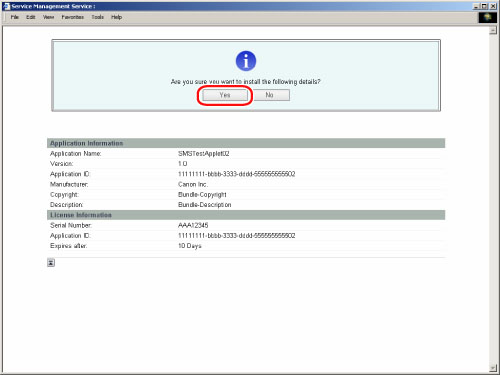Click the Version label
The width and height of the screenshot is (500, 375).
(62, 164)
